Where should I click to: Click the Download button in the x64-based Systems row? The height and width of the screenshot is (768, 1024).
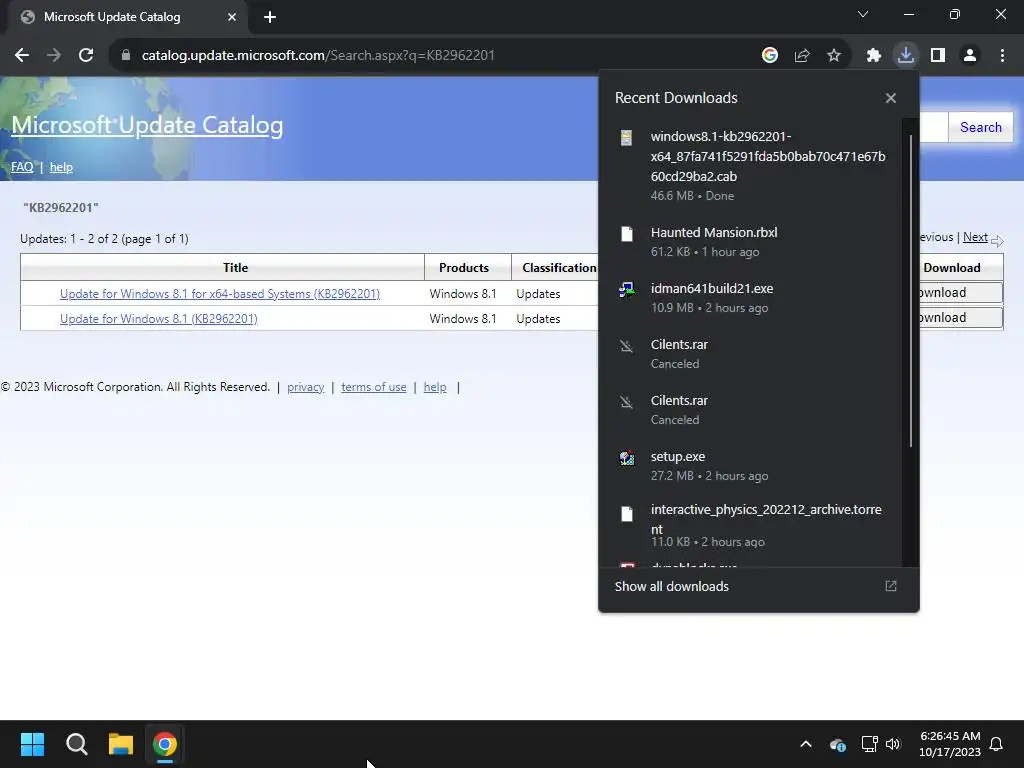961,293
